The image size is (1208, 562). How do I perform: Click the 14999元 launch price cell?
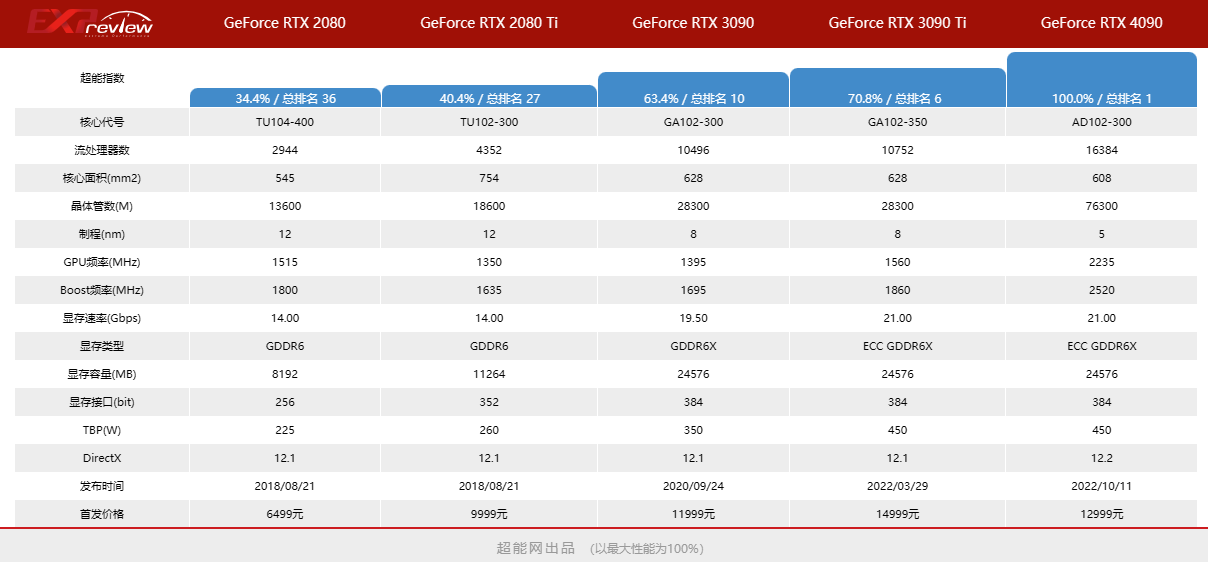[x=897, y=514]
